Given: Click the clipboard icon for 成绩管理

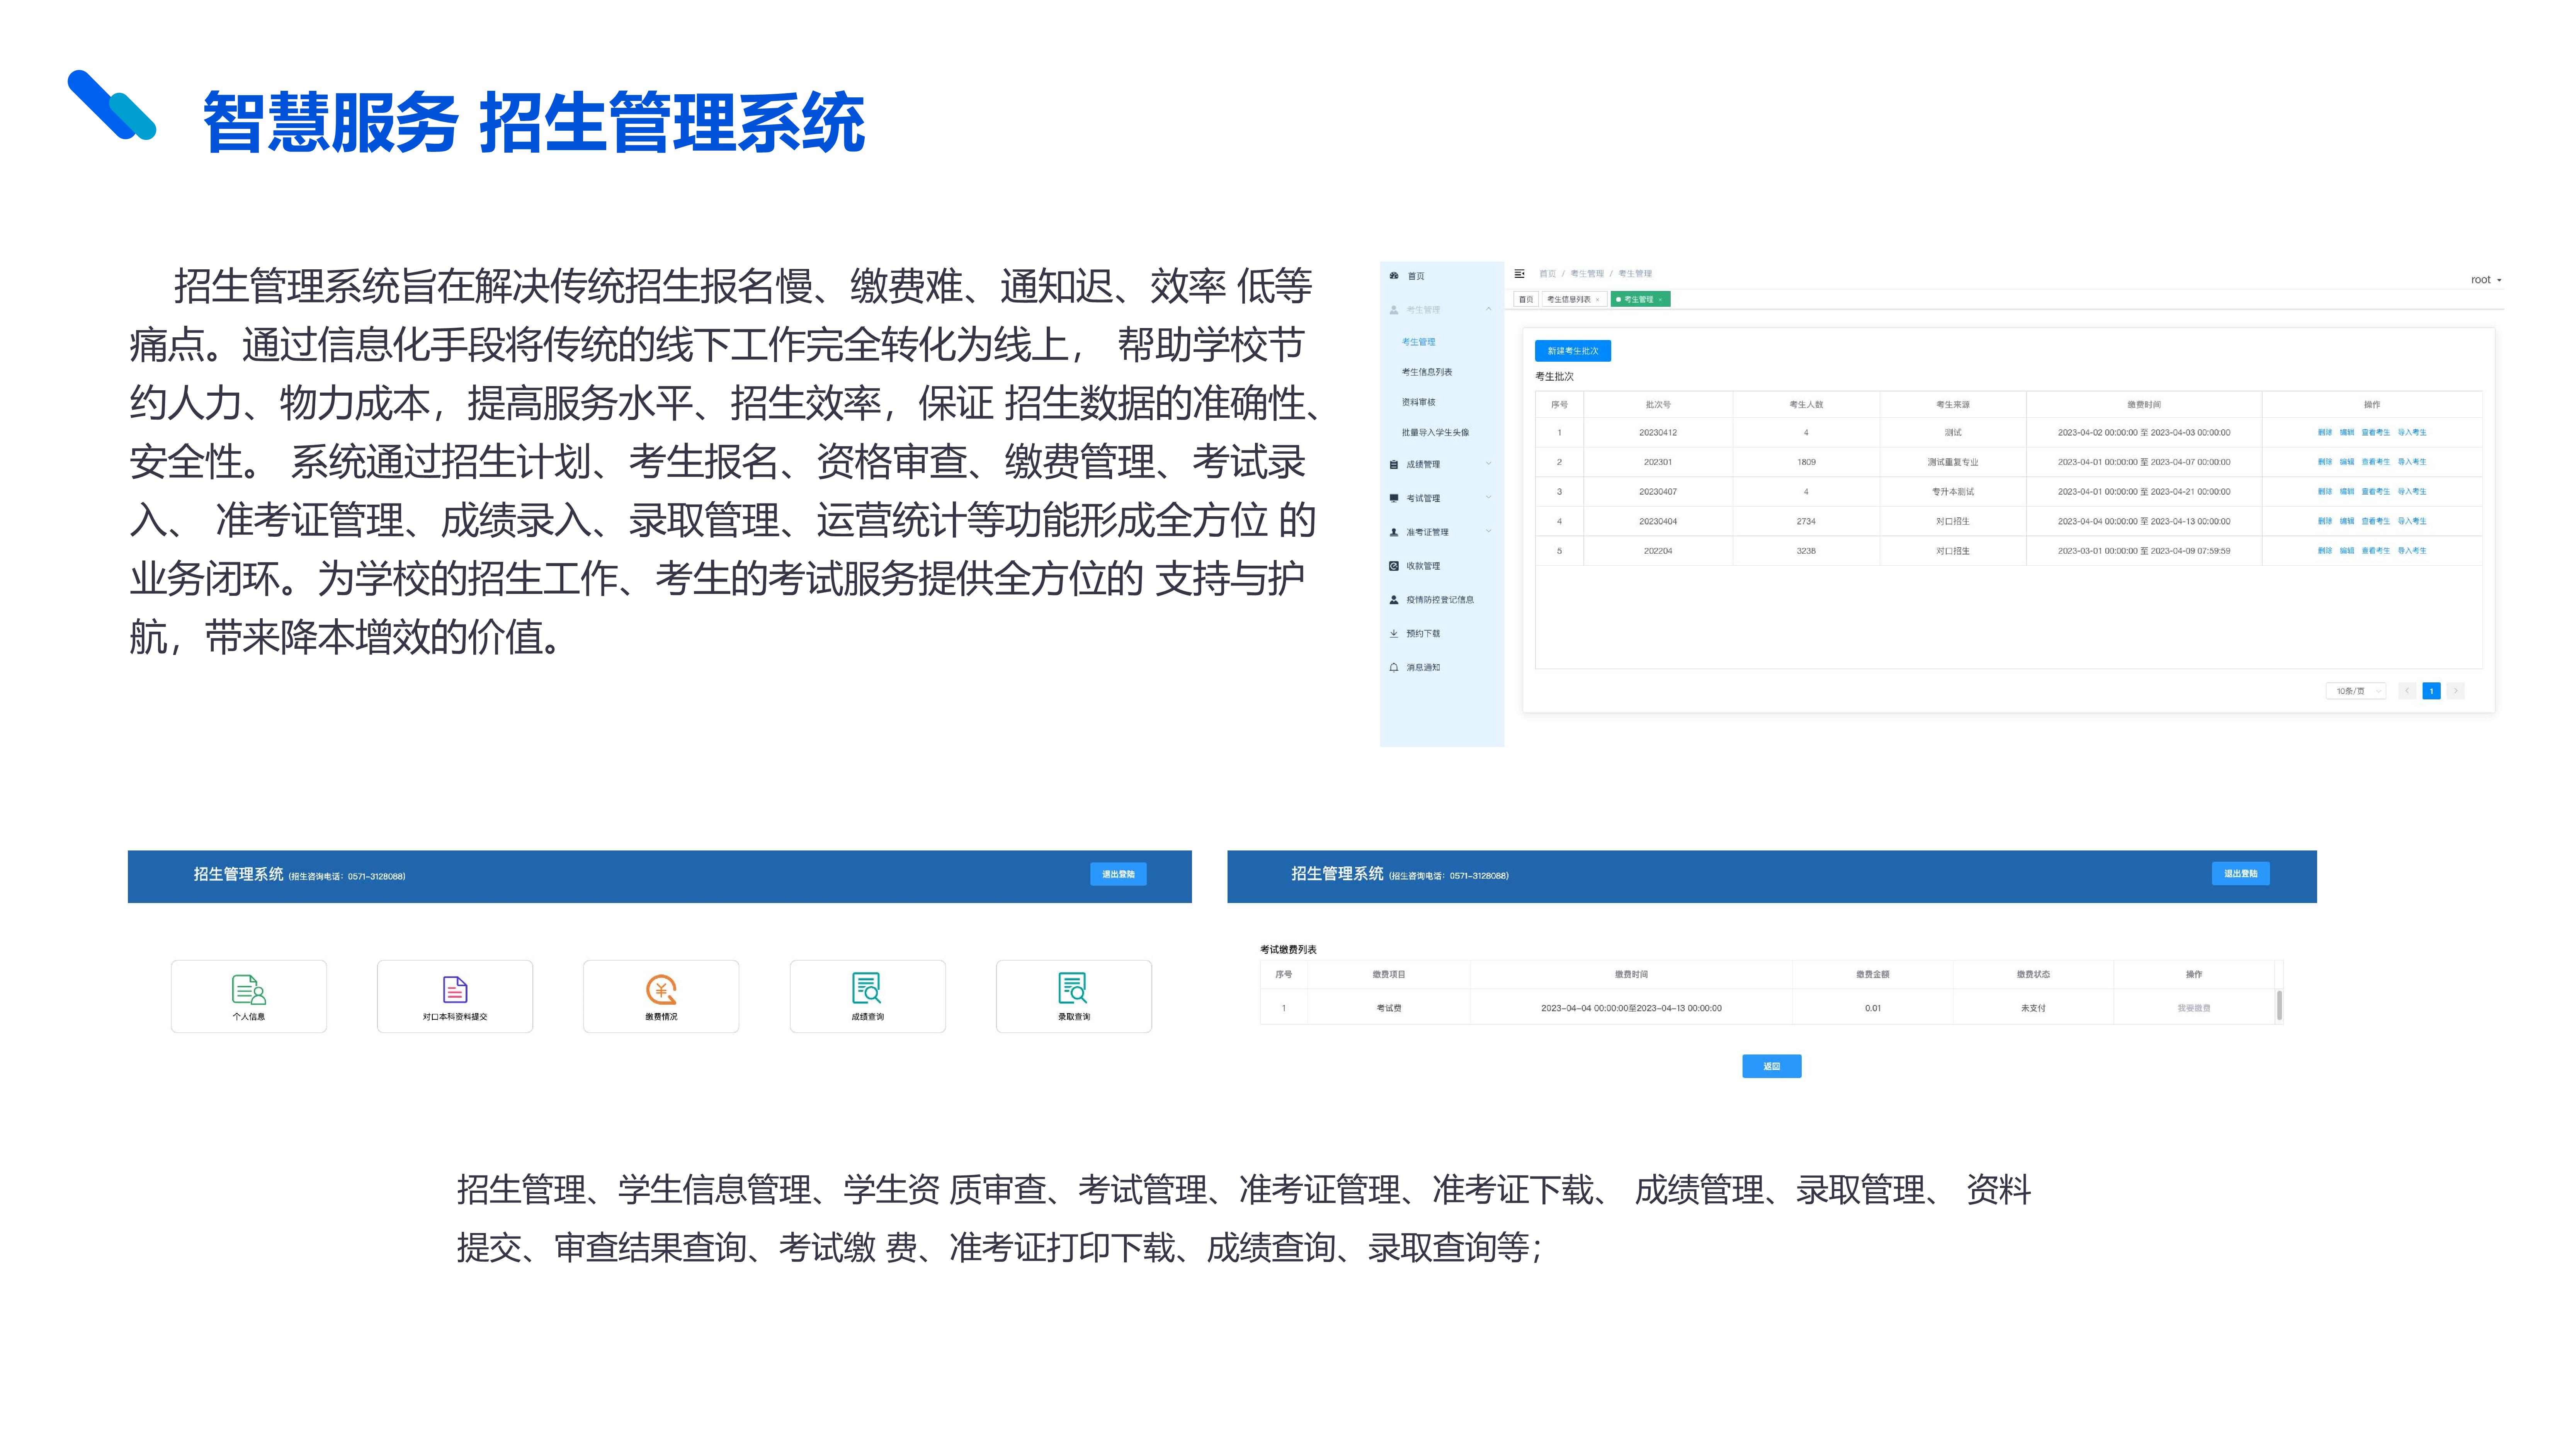Looking at the screenshot, I should [x=1394, y=464].
